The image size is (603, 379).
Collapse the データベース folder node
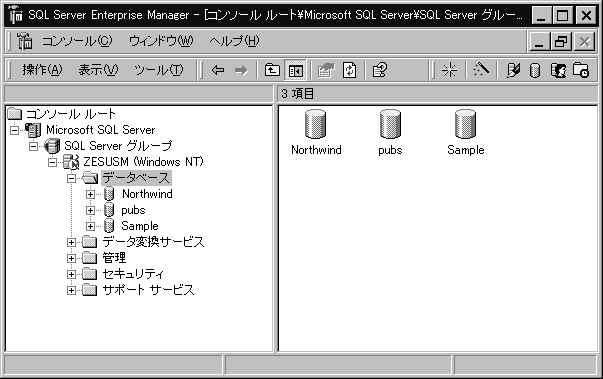pyautogui.click(x=71, y=178)
